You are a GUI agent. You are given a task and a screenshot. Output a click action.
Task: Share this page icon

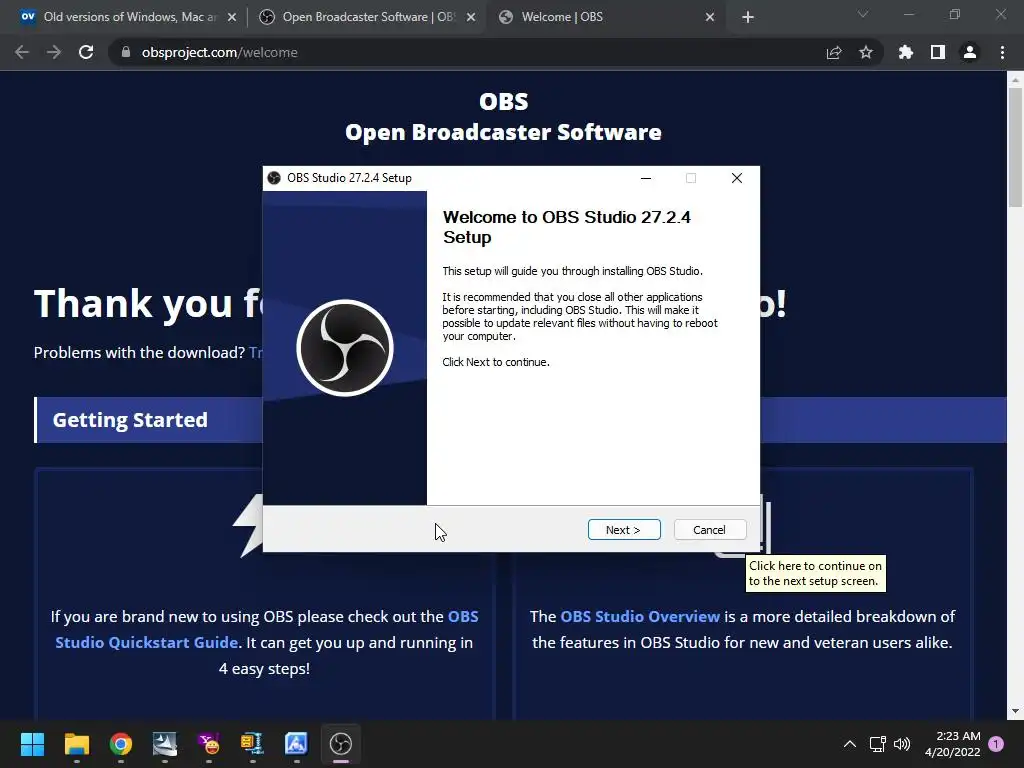coord(834,52)
